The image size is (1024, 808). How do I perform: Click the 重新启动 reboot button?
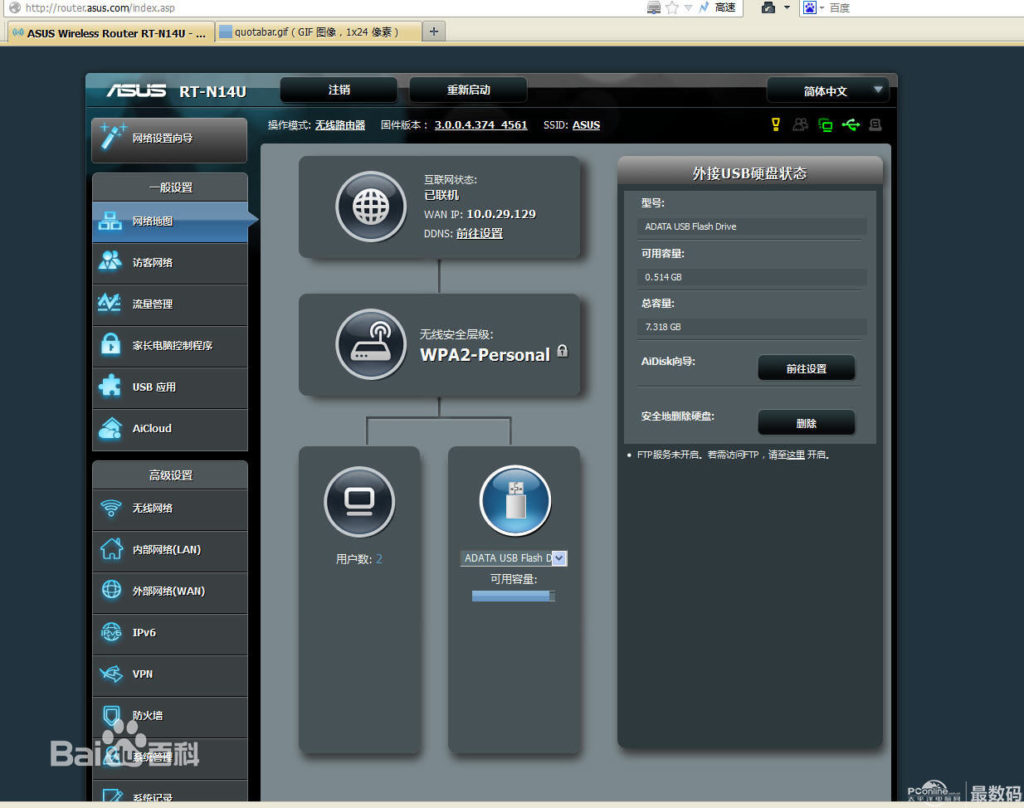pos(468,89)
